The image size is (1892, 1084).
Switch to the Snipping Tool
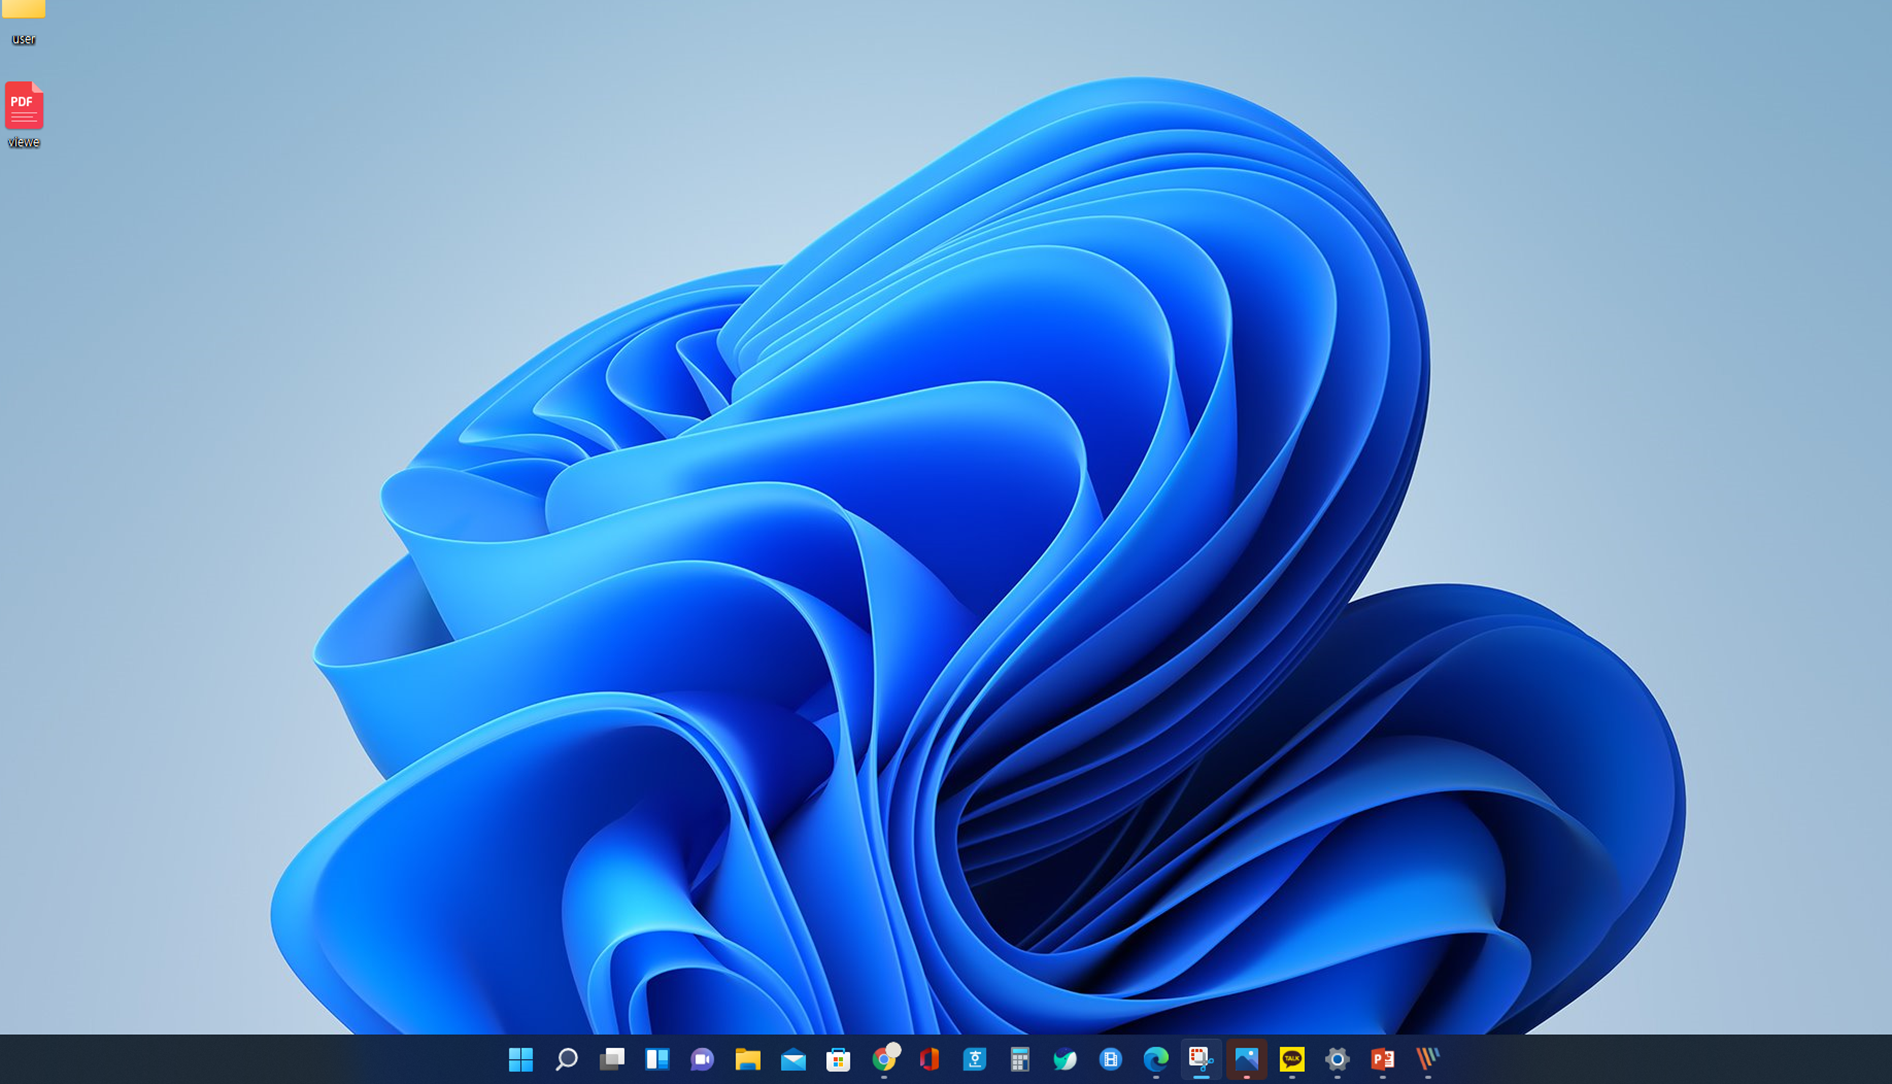(1201, 1059)
